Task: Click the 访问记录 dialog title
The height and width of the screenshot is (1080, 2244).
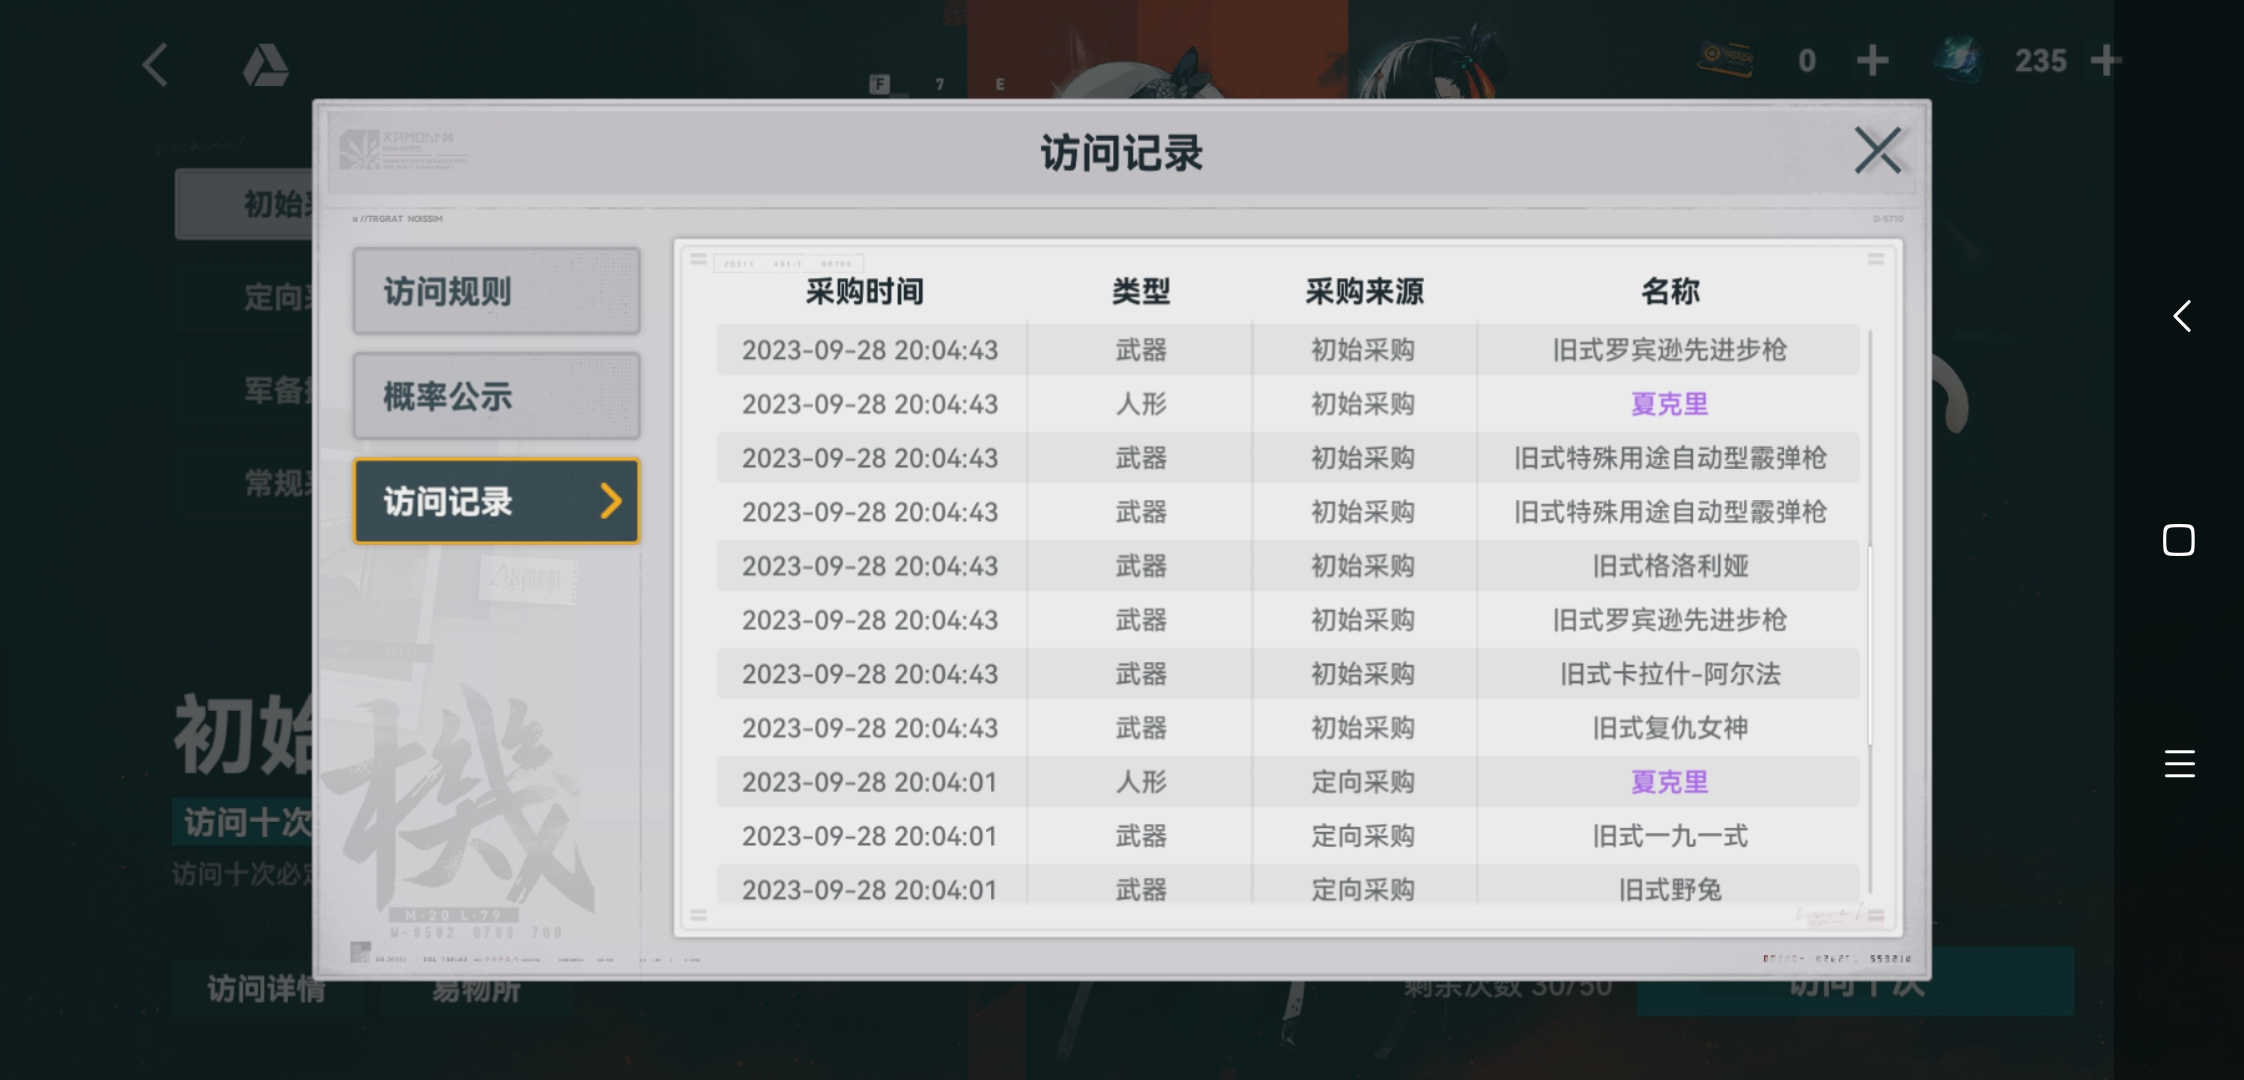Action: tap(1121, 154)
